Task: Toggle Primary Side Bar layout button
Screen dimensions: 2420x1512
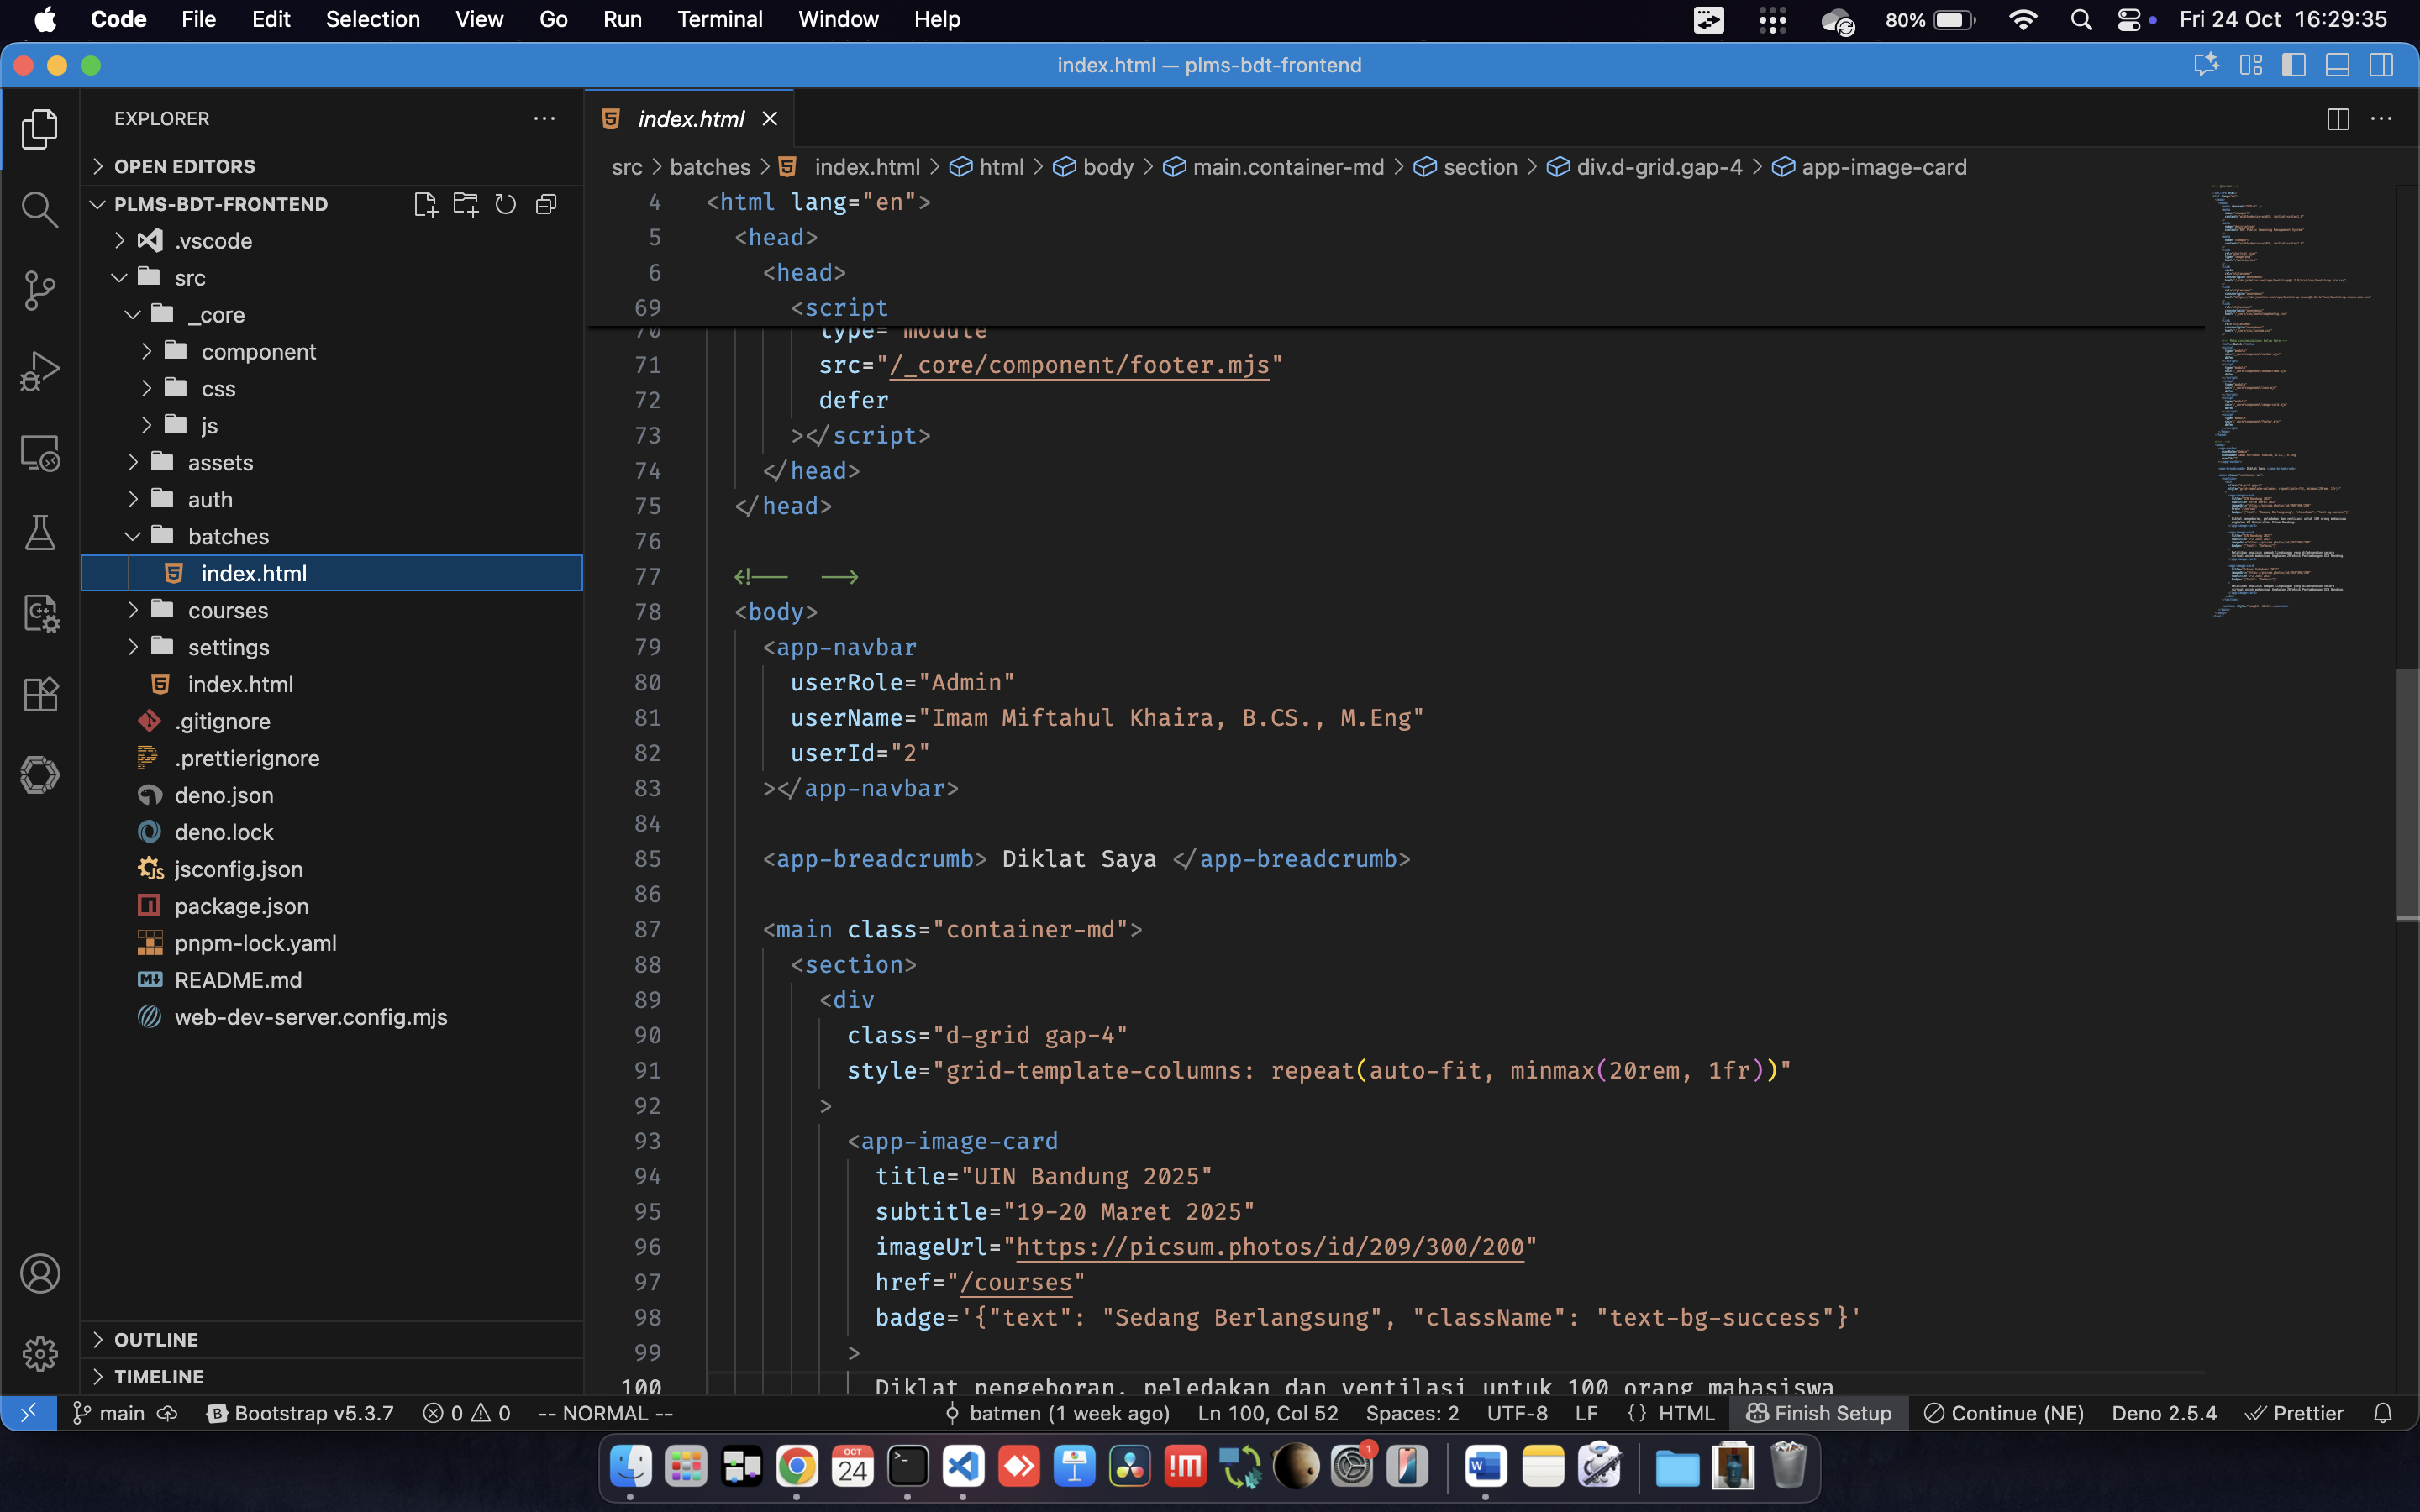Action: (2293, 65)
